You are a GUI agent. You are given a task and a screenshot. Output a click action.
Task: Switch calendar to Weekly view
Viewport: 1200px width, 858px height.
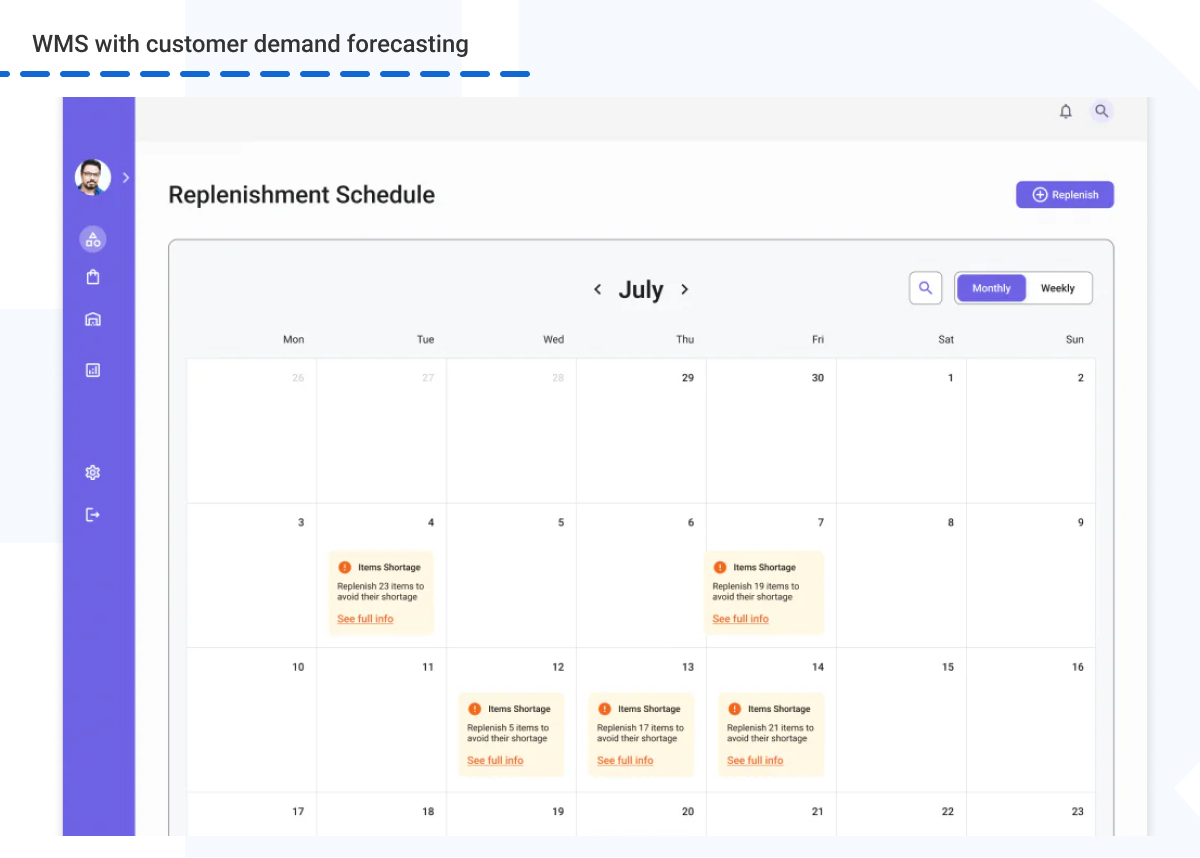pos(1057,288)
